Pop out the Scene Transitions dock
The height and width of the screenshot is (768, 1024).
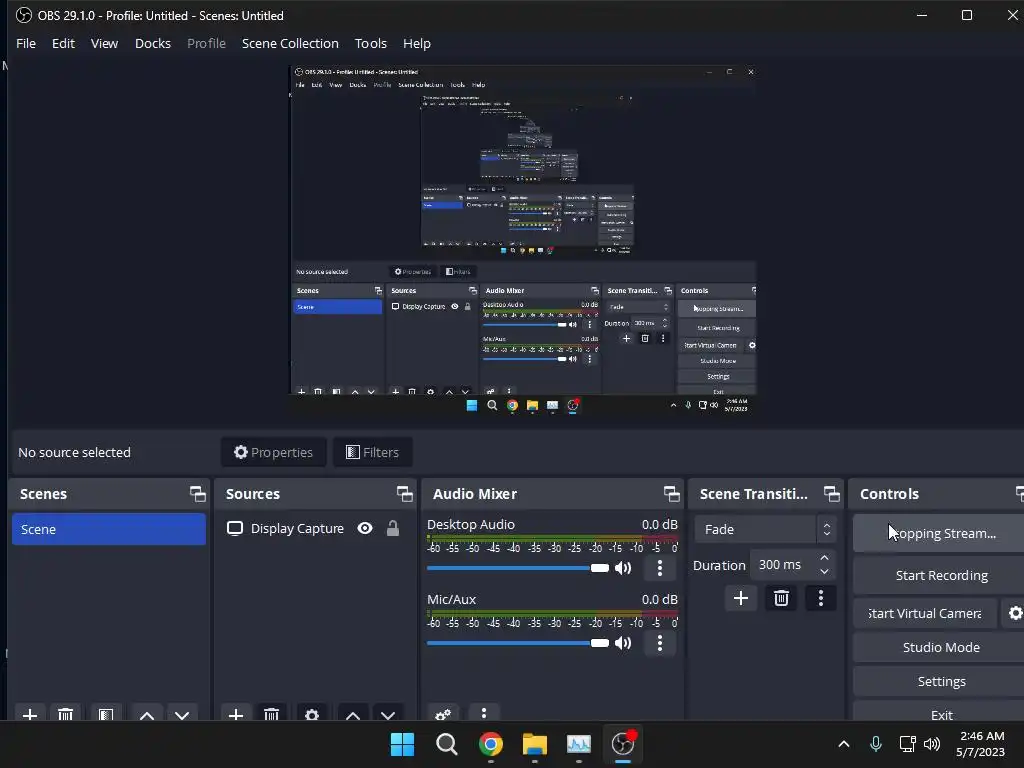[831, 494]
